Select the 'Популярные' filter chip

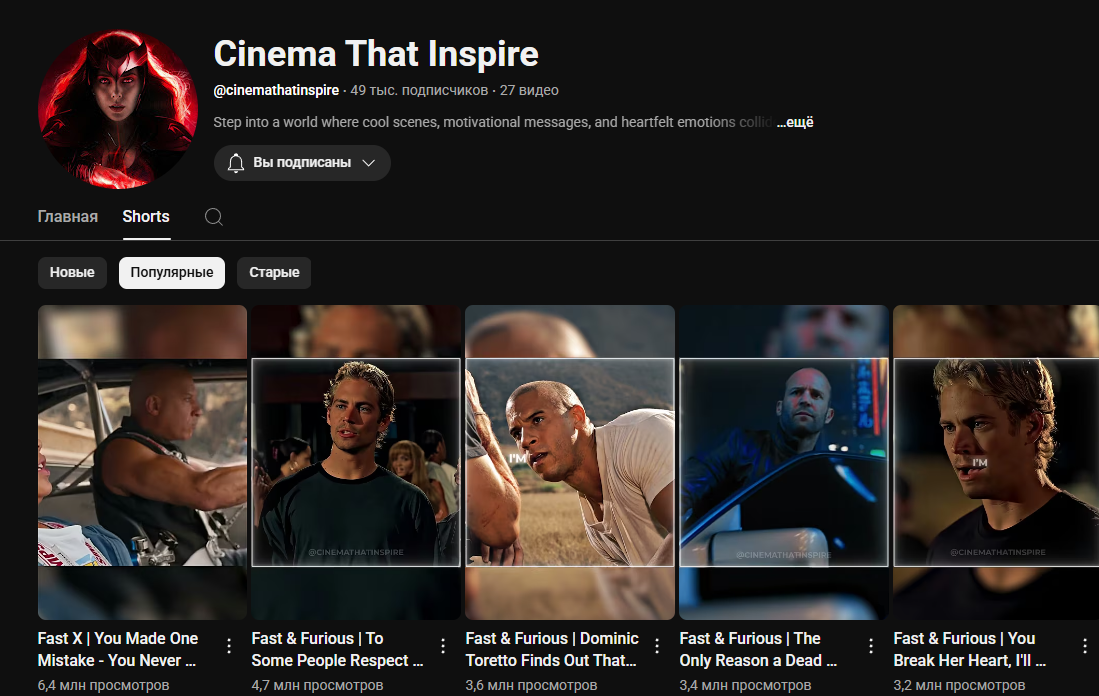click(x=171, y=272)
